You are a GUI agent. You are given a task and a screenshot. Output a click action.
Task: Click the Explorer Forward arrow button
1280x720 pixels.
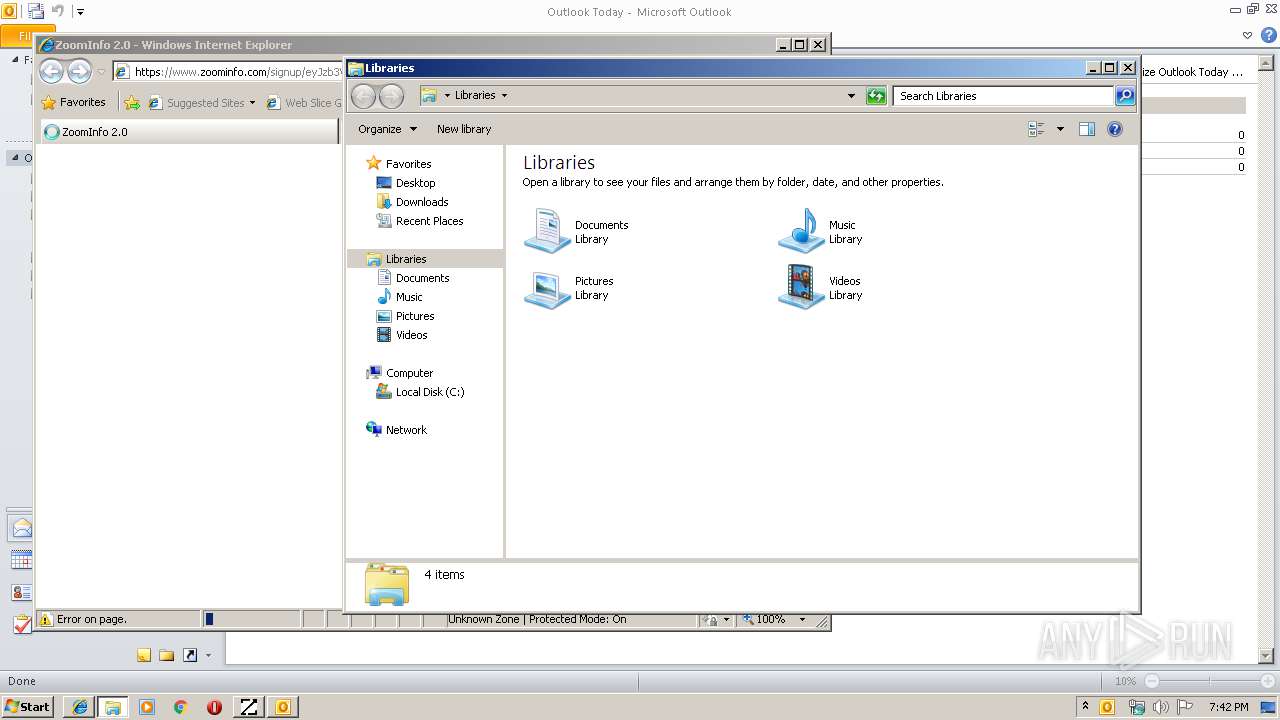point(392,96)
